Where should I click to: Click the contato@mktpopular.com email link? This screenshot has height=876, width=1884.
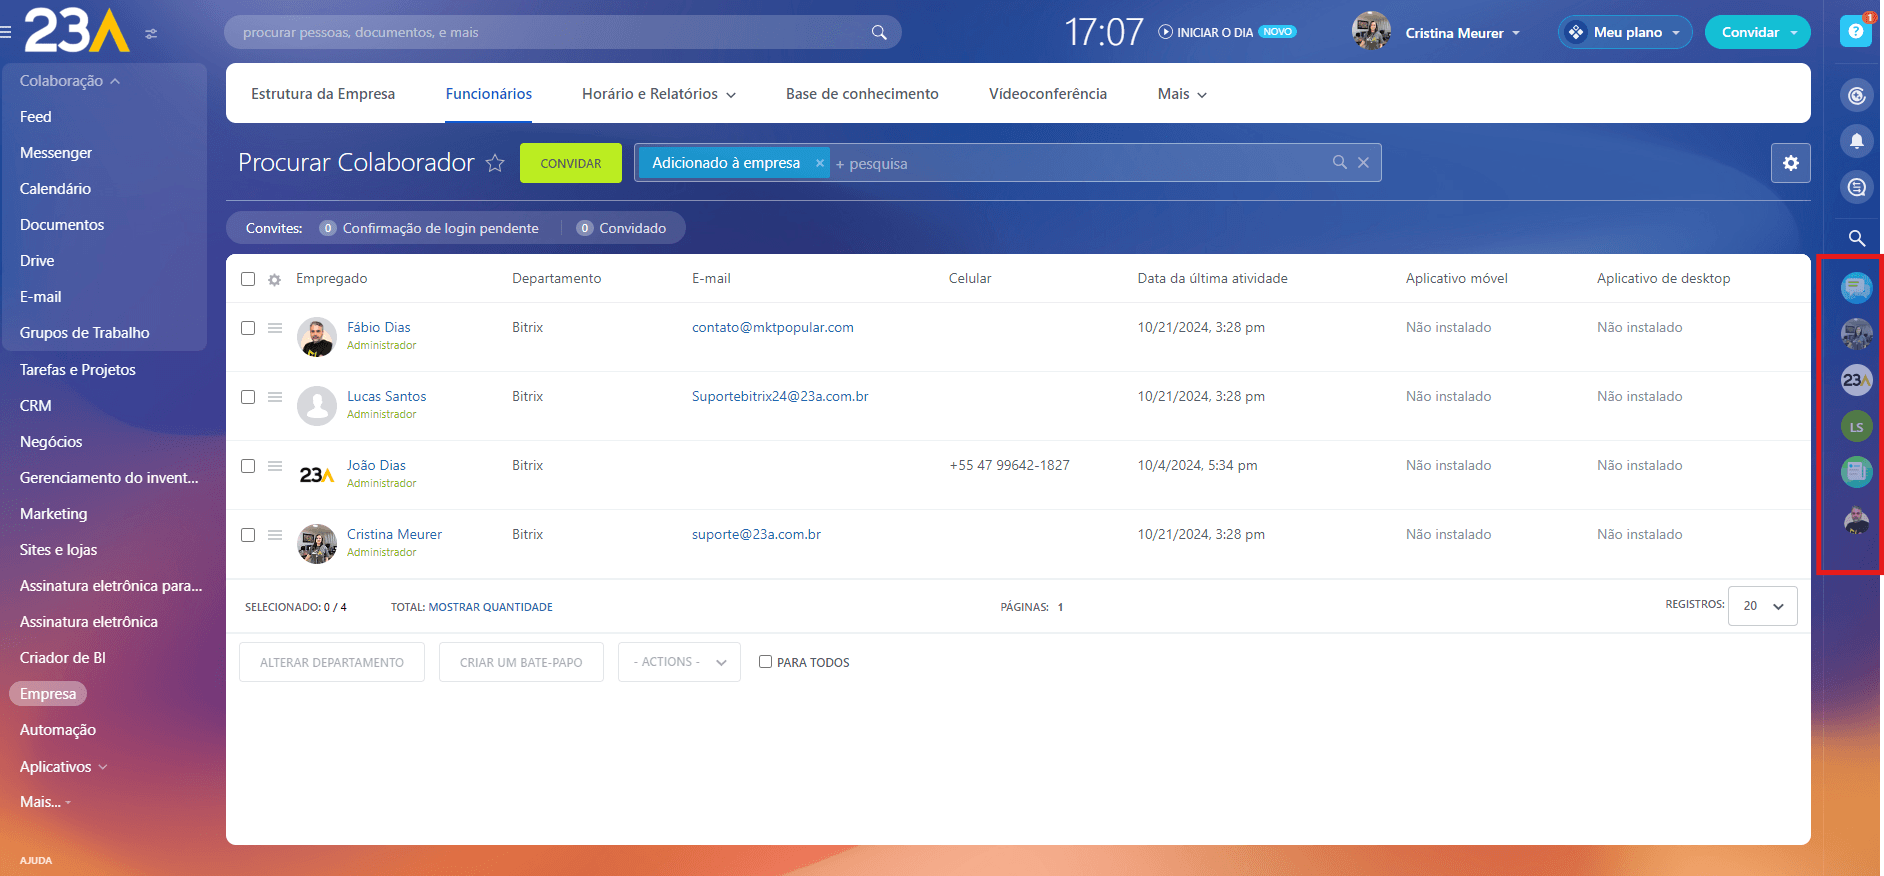(772, 328)
